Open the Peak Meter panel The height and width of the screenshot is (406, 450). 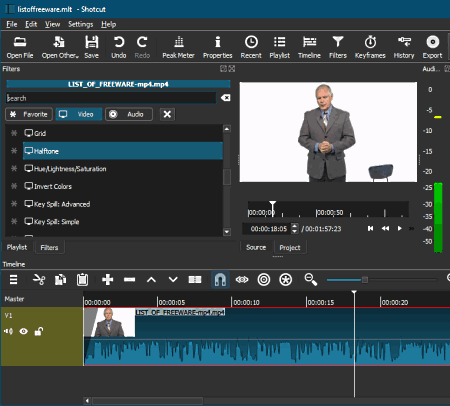pyautogui.click(x=178, y=47)
